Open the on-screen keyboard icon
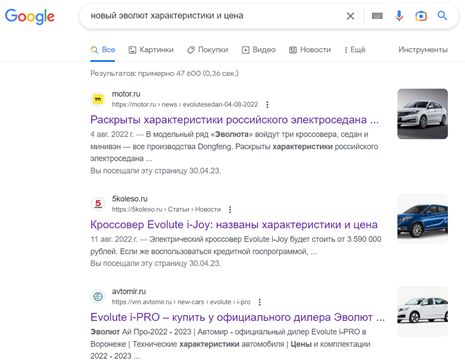Viewport: 465px width, 363px height. coord(377,16)
